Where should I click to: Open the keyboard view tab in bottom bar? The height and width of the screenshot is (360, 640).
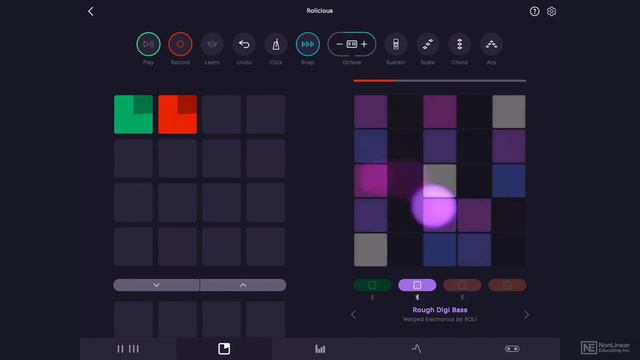(128, 349)
